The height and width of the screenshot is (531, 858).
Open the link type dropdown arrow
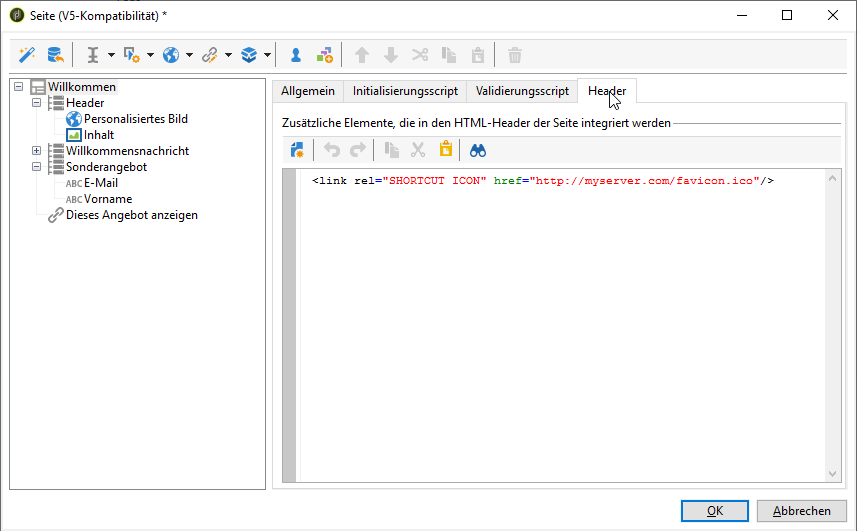228,55
